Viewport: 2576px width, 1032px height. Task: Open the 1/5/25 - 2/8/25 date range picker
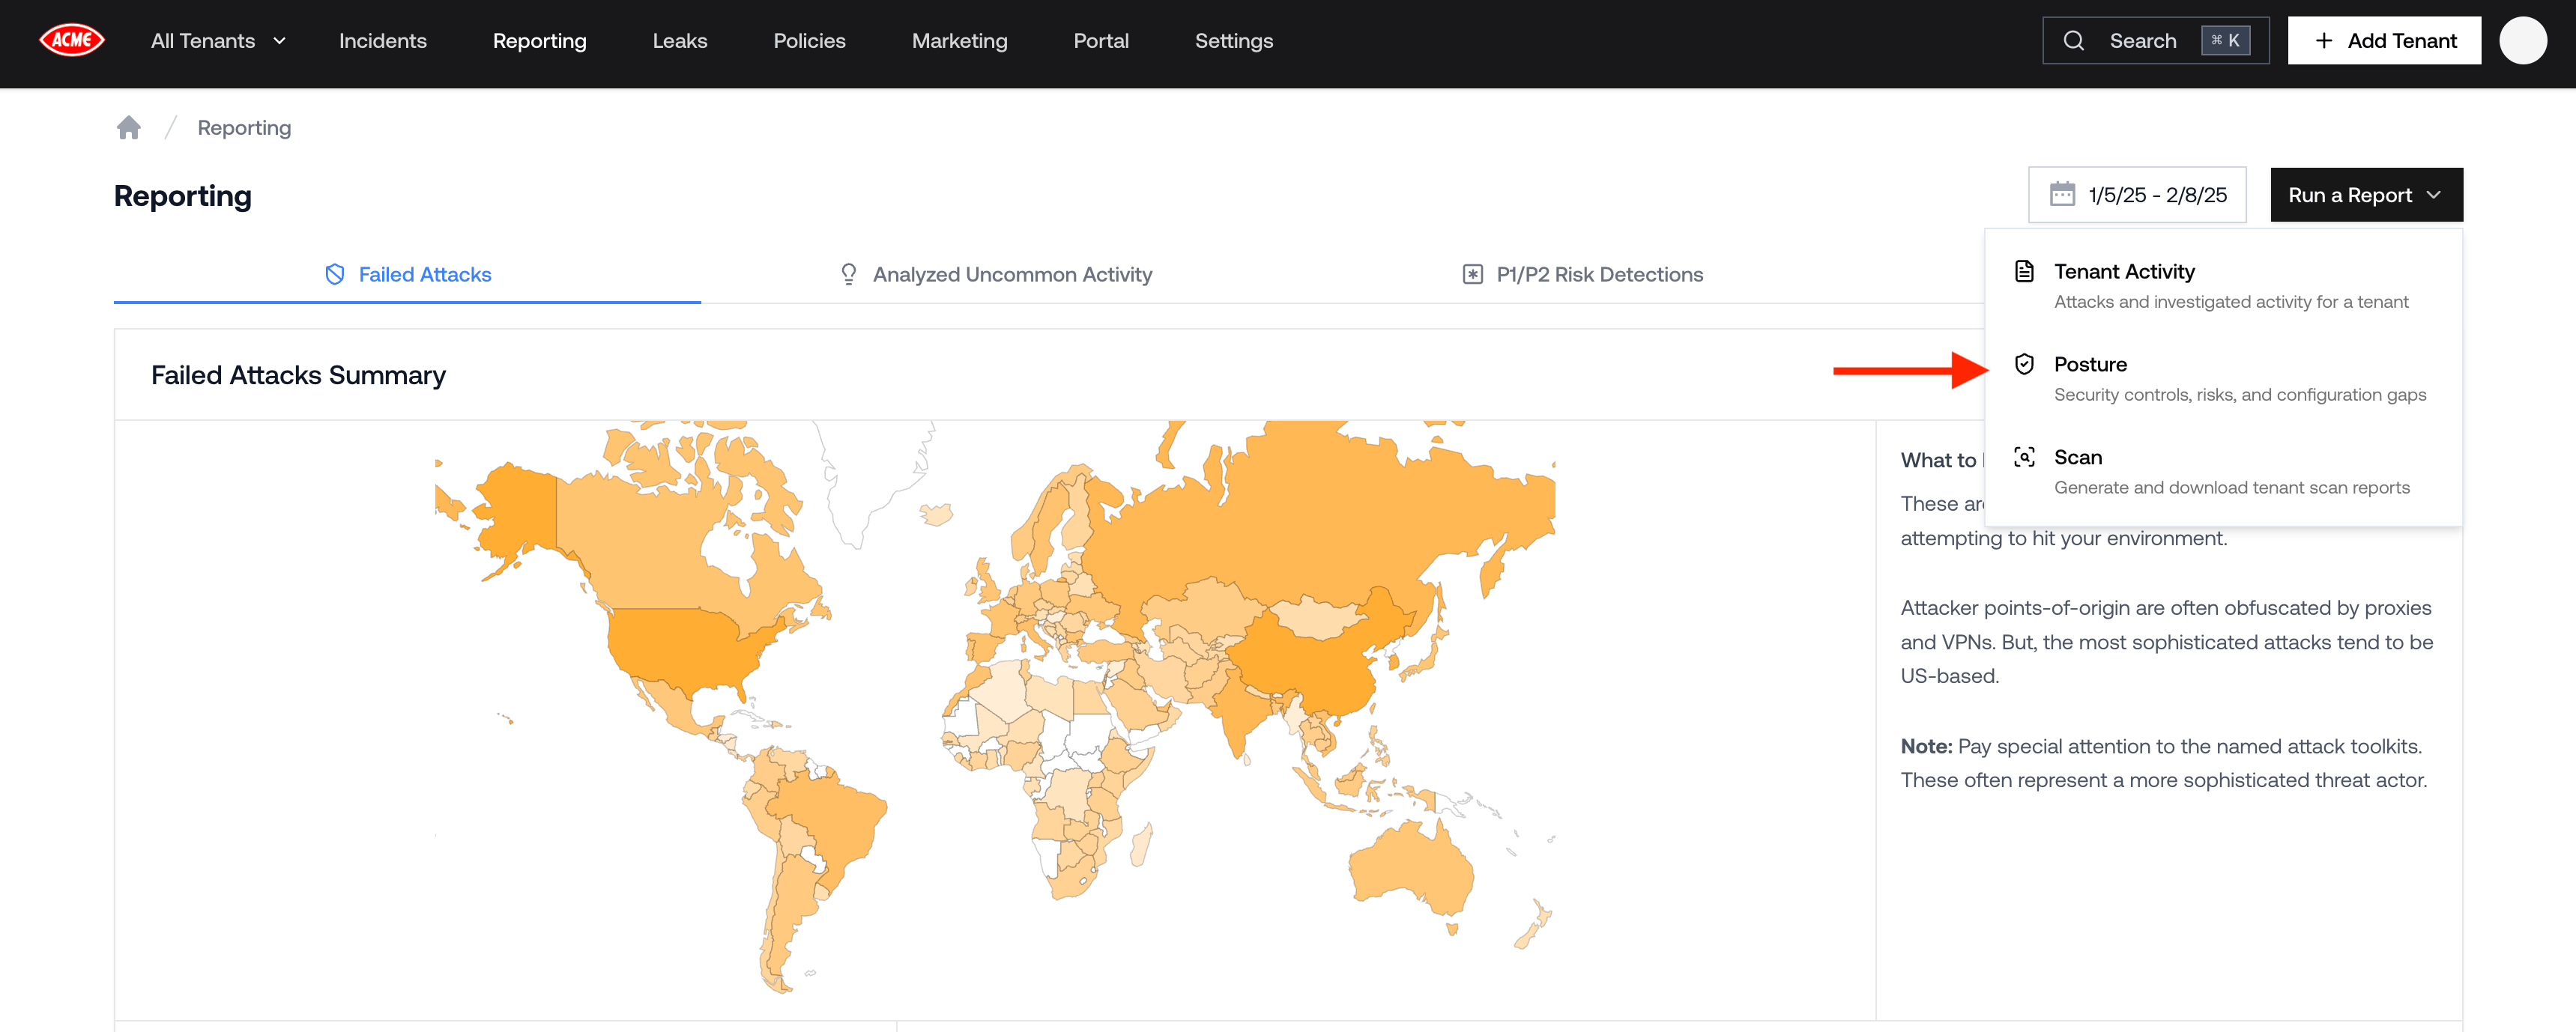(x=2137, y=195)
